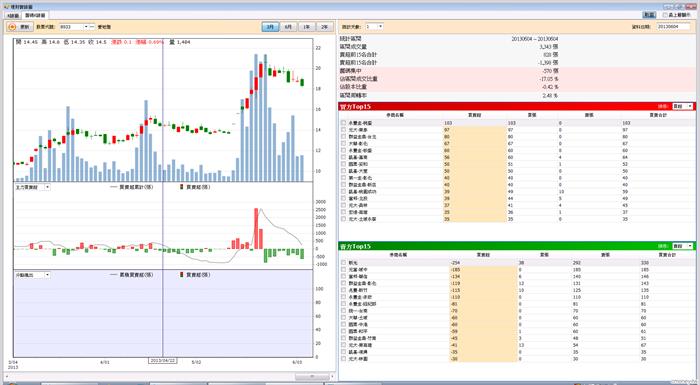This screenshot has height=385, width=700.
Task: Switch to the second tab in the tab strip
Action: [35, 16]
